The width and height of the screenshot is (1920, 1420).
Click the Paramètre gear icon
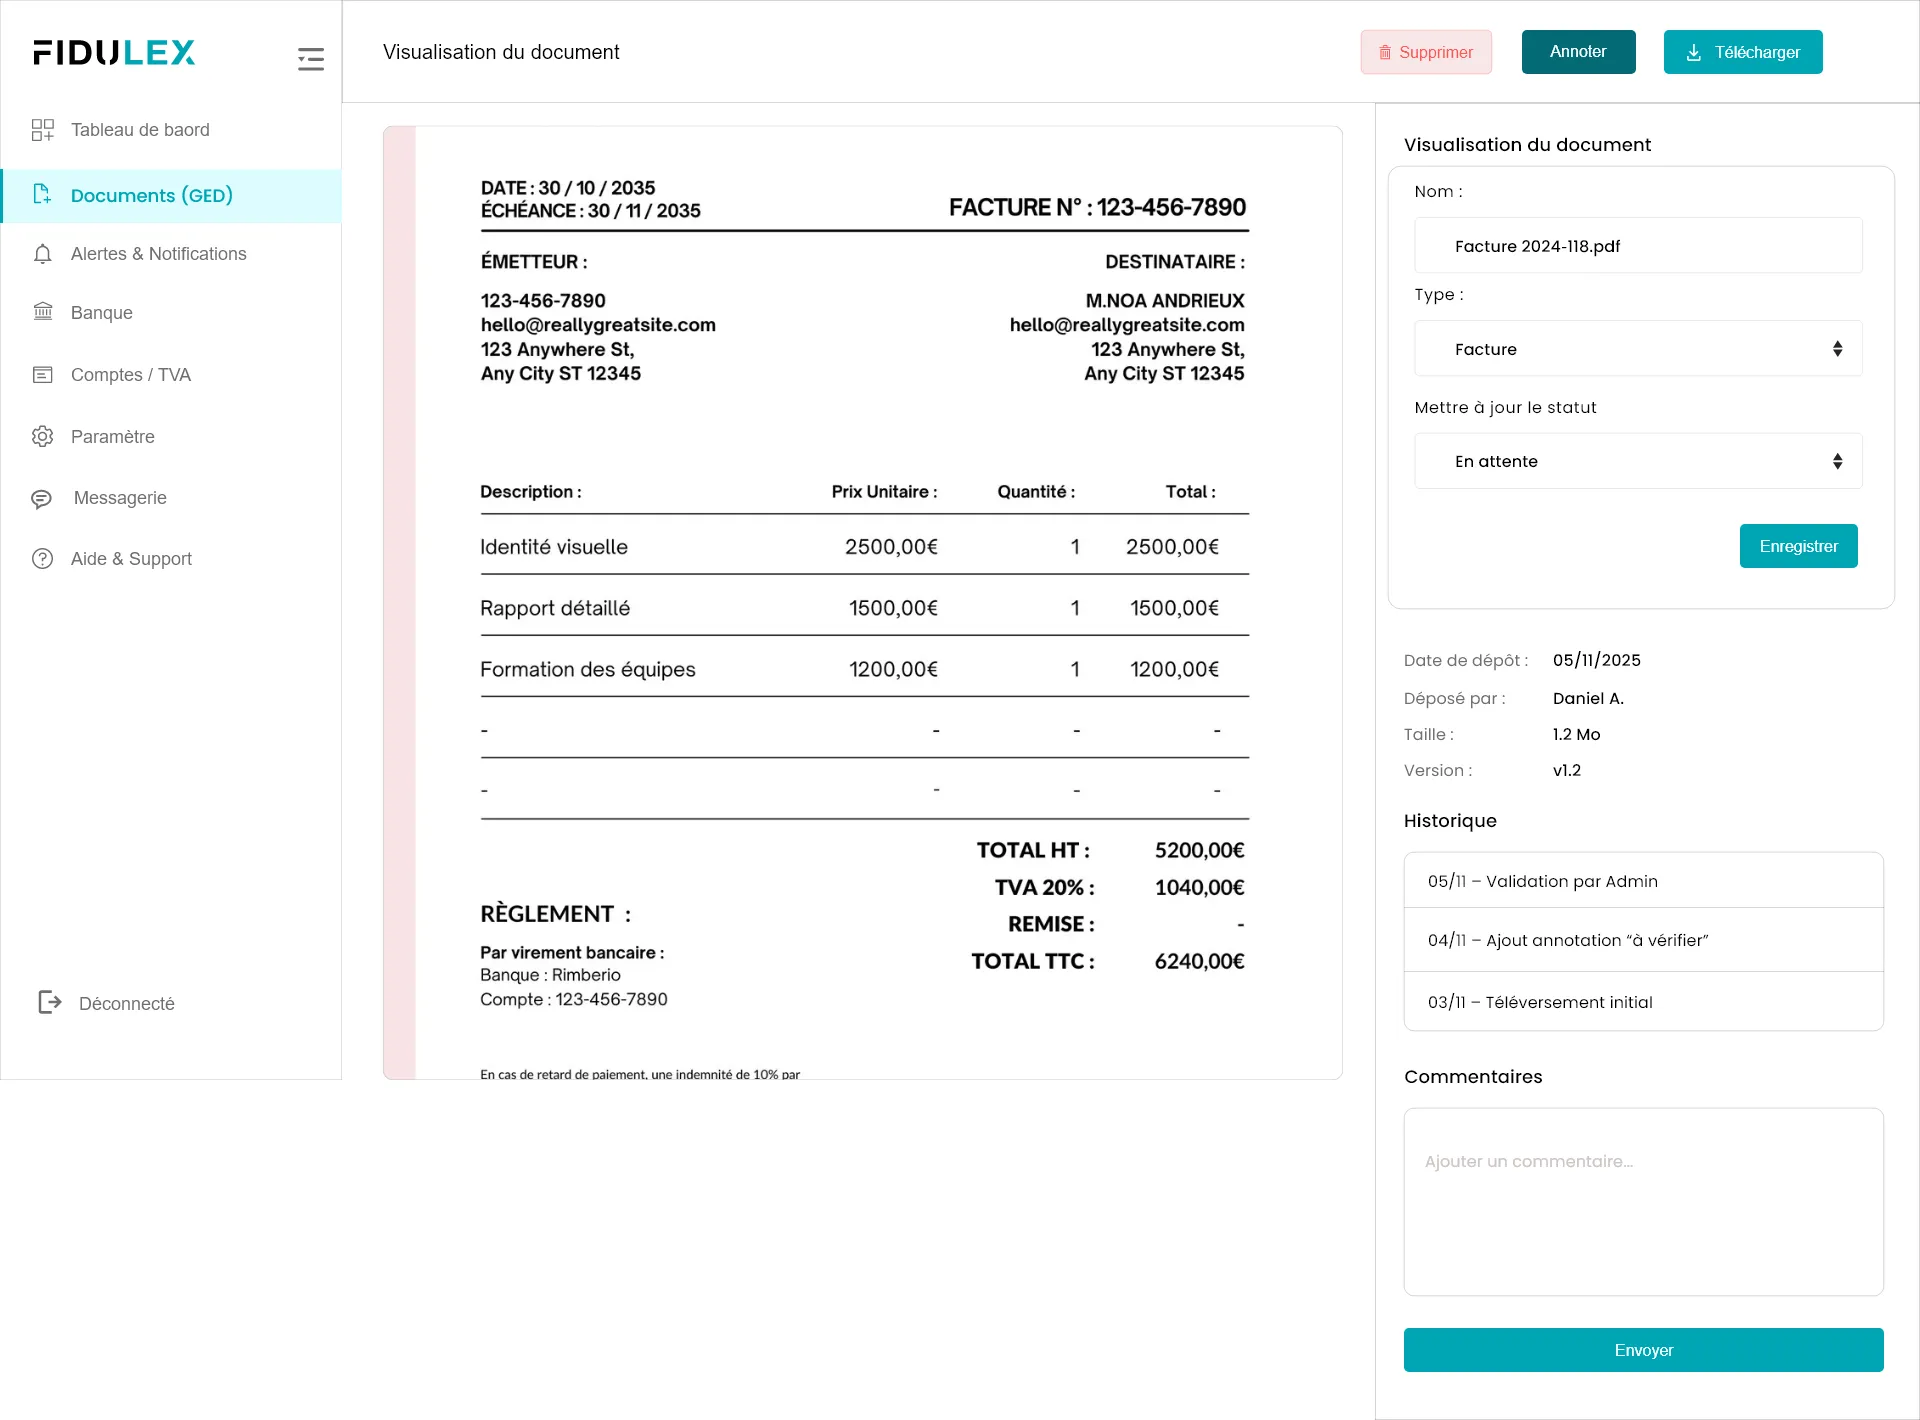(42, 437)
